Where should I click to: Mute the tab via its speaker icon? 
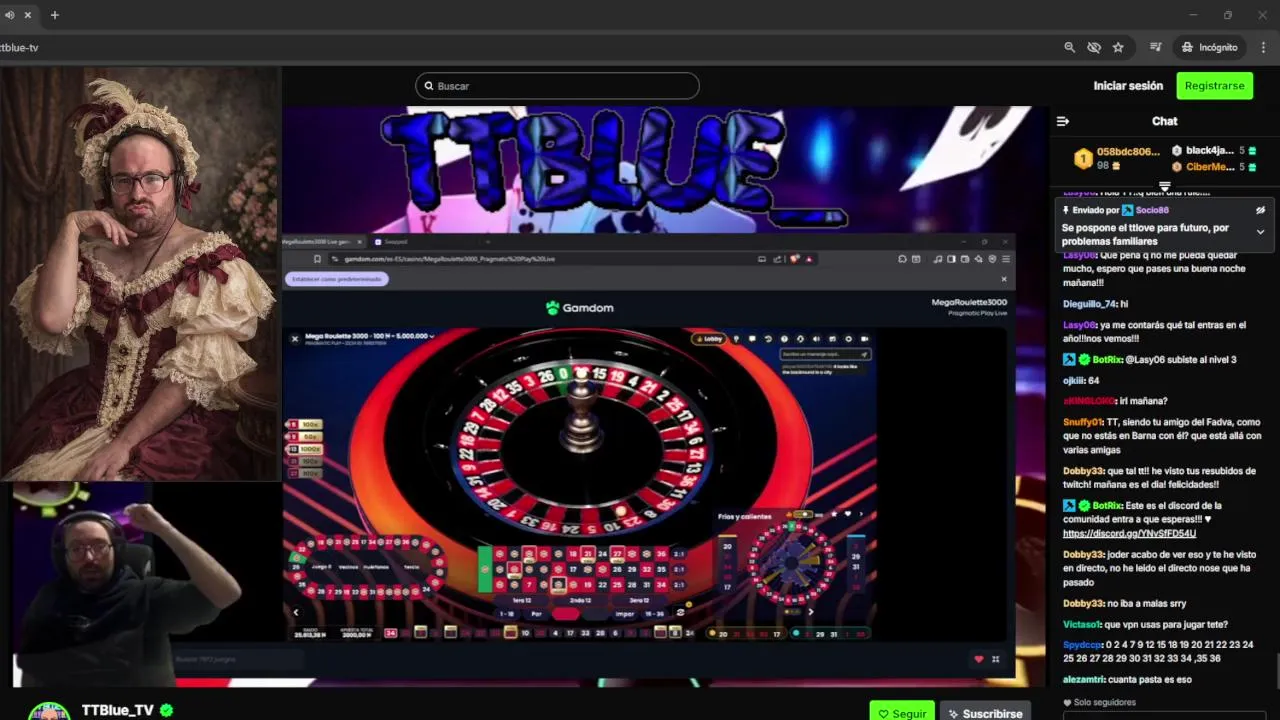tap(10, 15)
